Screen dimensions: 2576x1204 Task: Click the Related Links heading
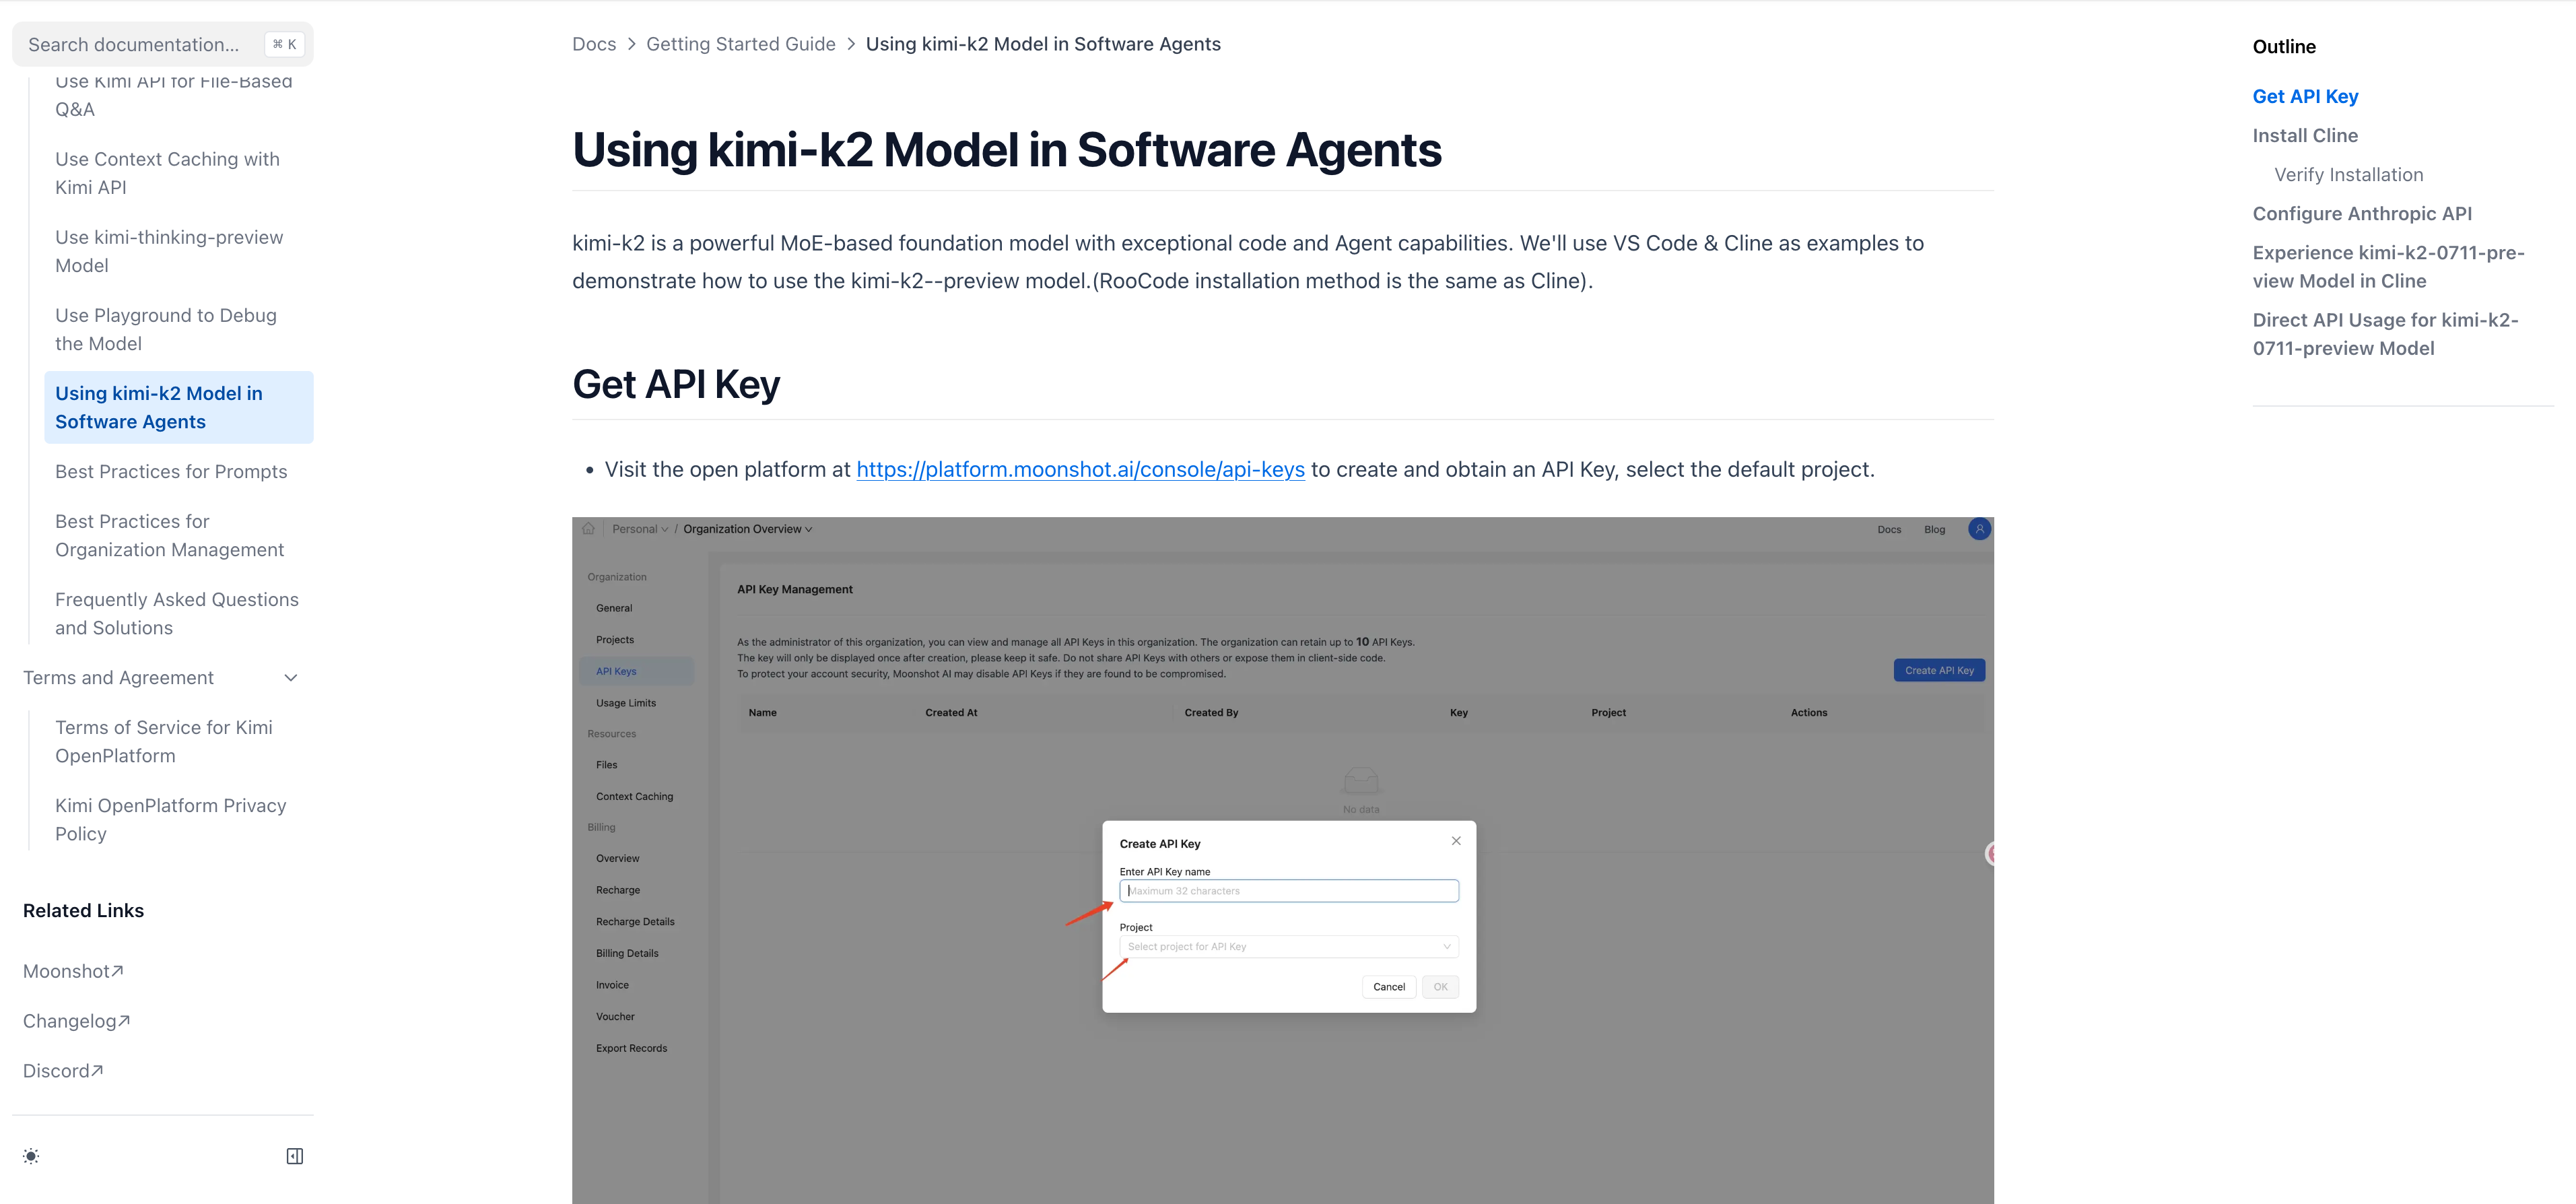[83, 911]
